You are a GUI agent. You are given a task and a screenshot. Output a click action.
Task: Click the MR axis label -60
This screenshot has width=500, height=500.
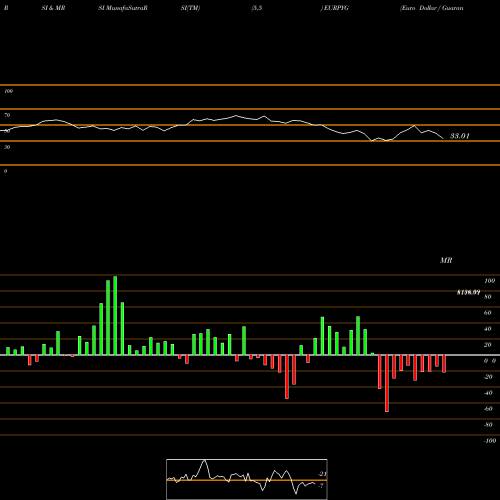488,409
